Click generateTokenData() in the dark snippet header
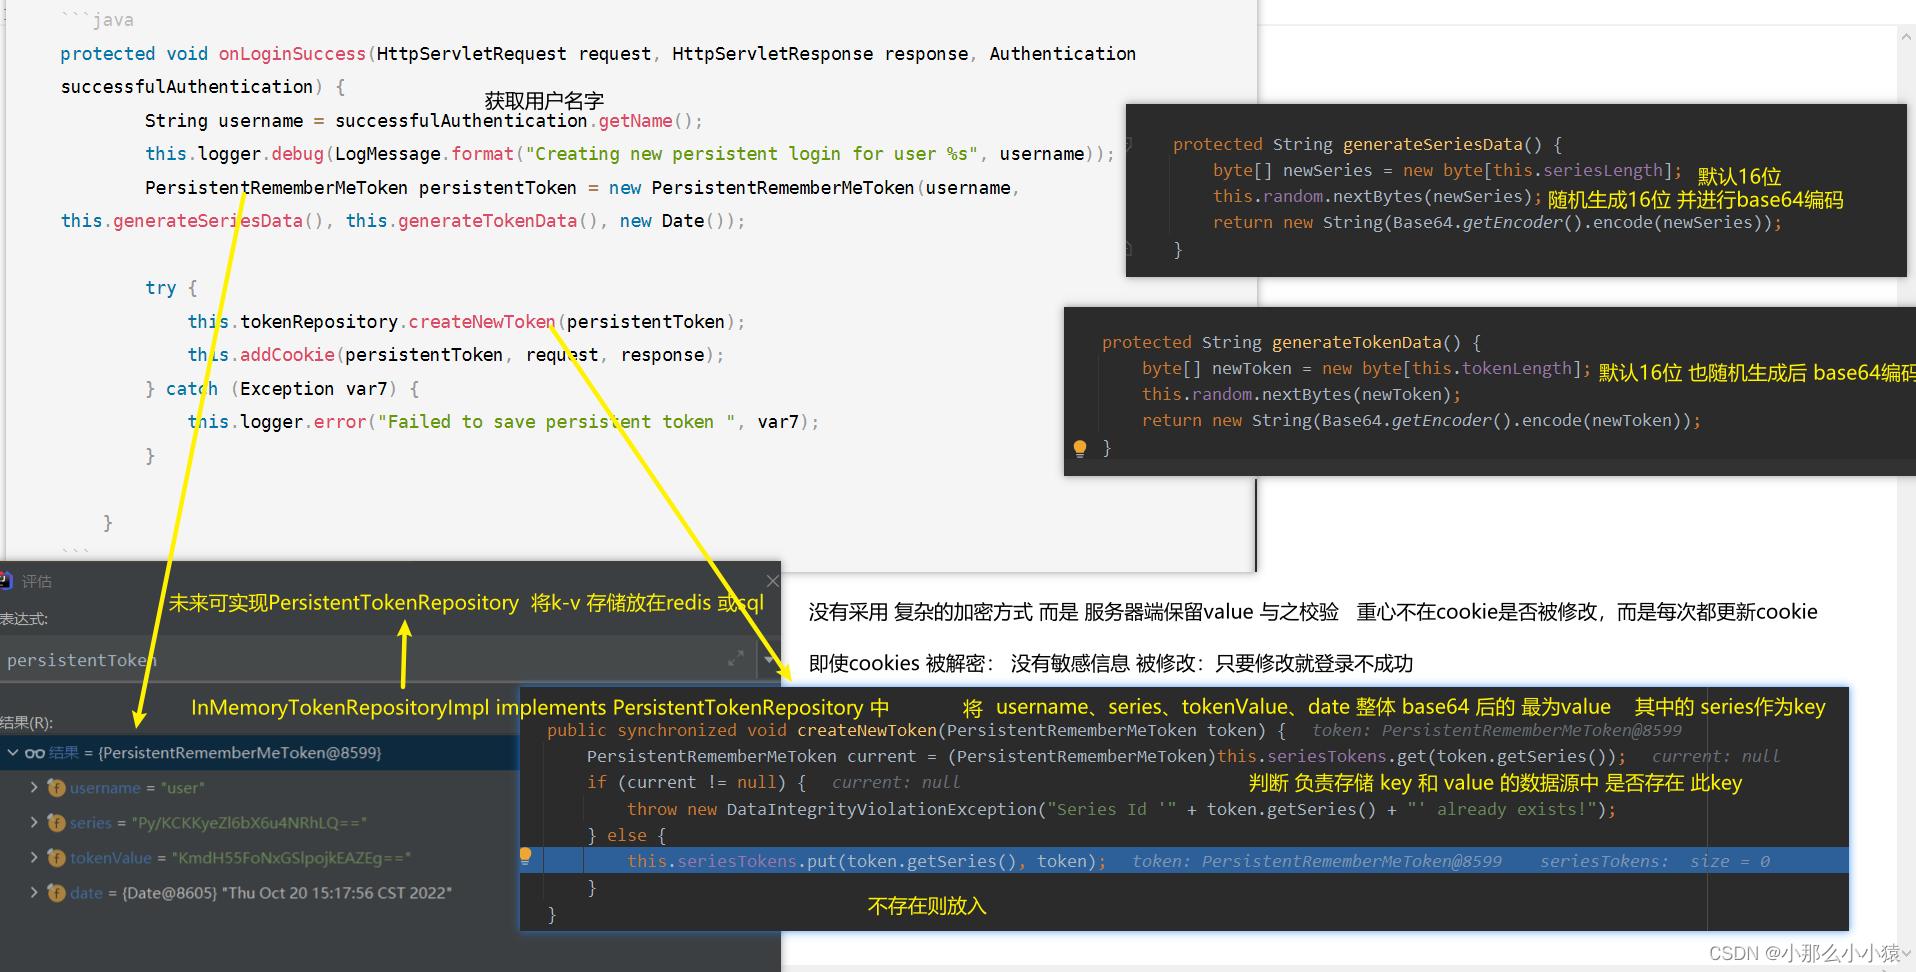 point(1366,342)
